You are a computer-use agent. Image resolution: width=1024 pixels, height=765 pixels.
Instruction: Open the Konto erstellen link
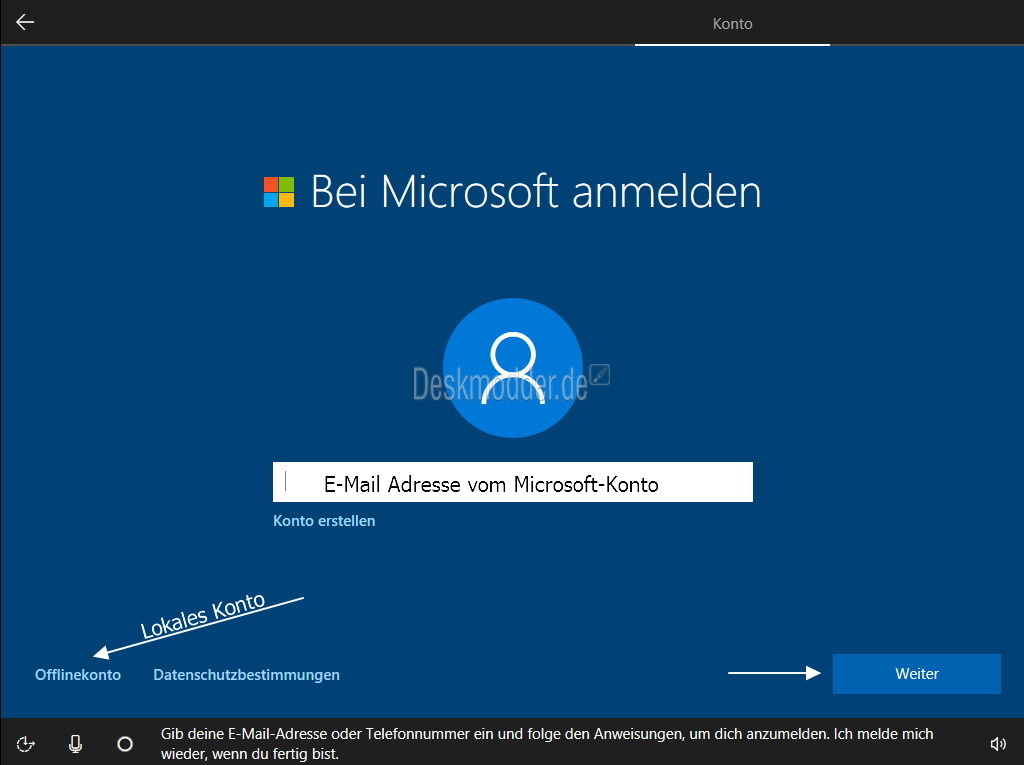(x=324, y=521)
